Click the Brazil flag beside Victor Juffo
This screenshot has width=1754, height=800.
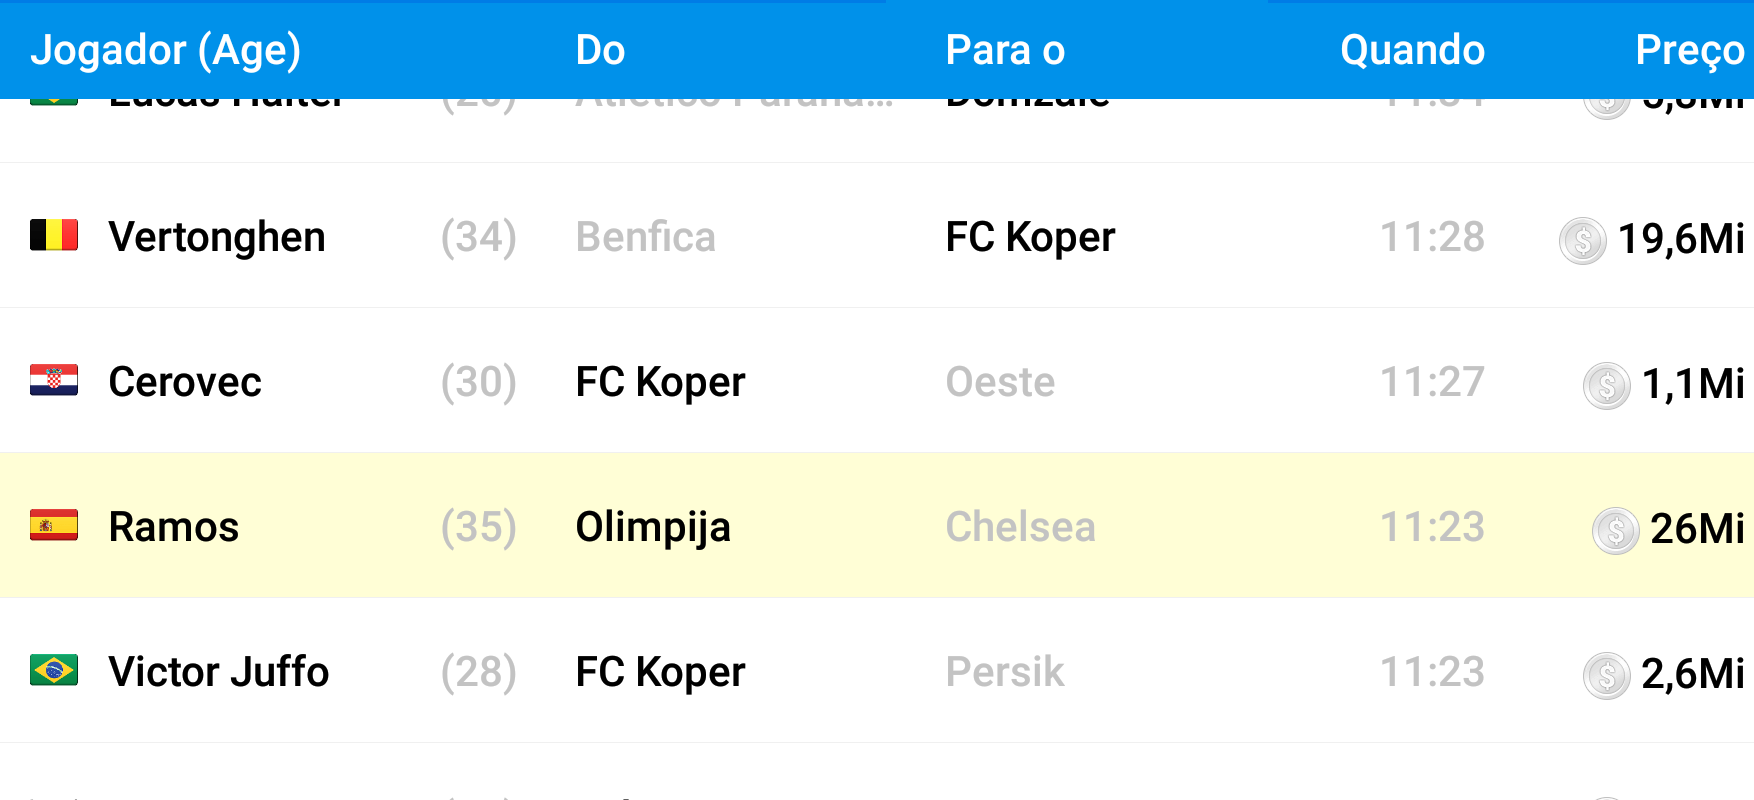pyautogui.click(x=54, y=671)
